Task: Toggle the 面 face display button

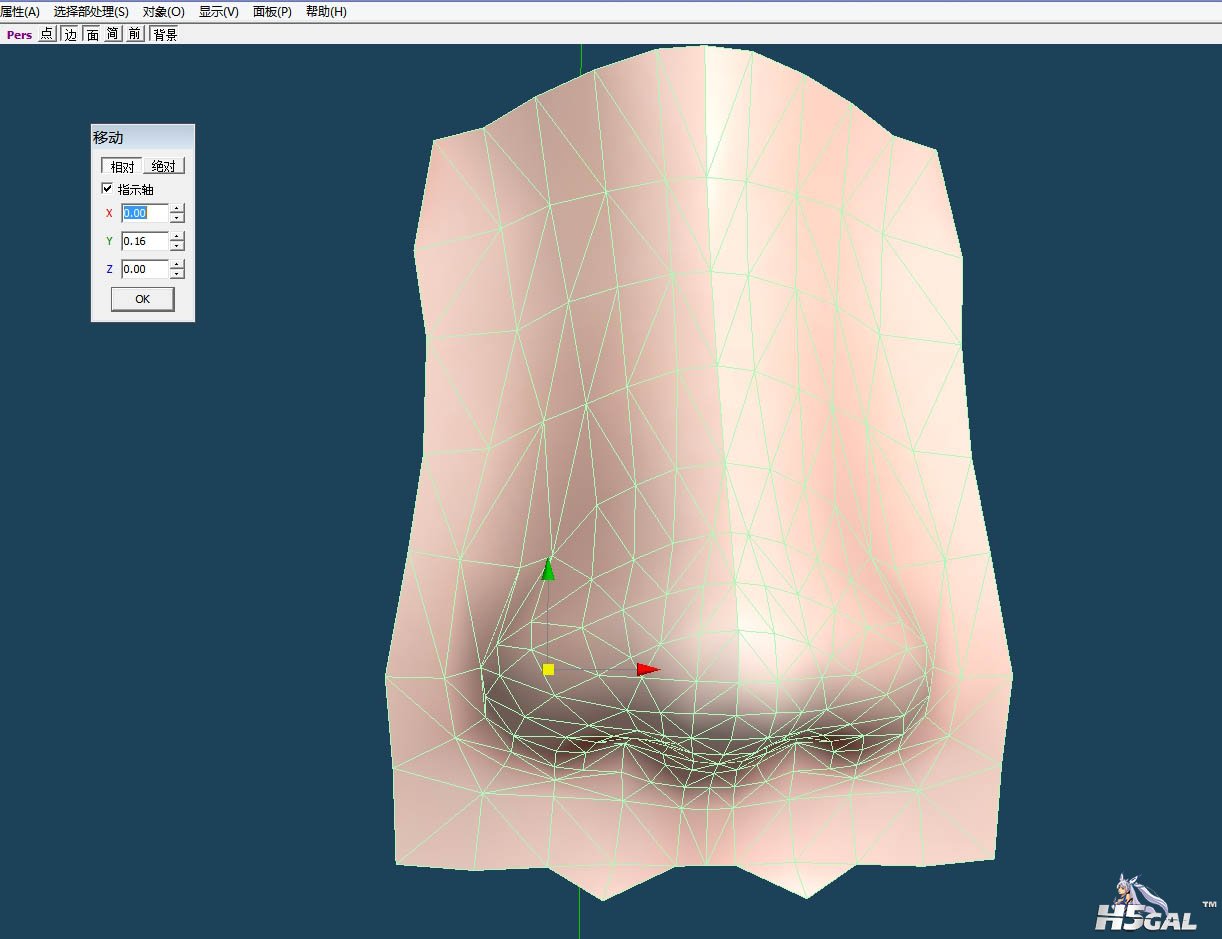Action: [x=92, y=34]
